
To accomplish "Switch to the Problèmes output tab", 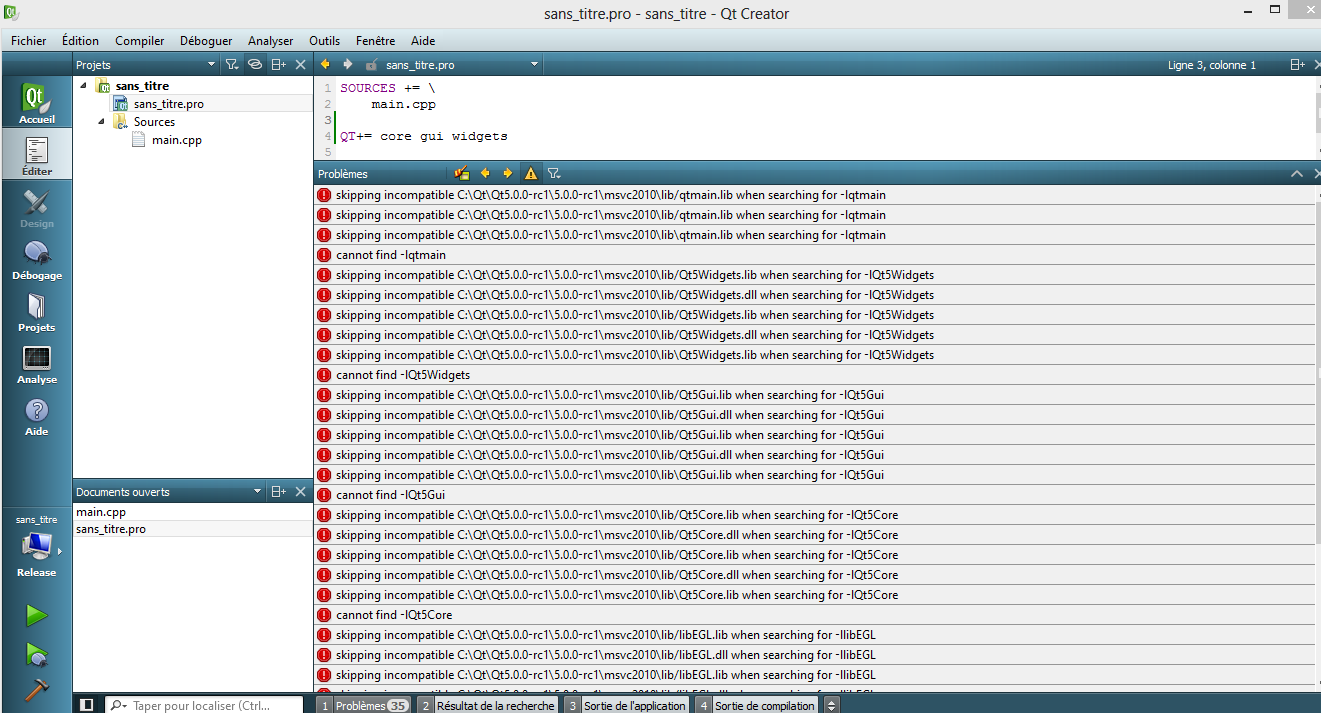I will [x=364, y=705].
